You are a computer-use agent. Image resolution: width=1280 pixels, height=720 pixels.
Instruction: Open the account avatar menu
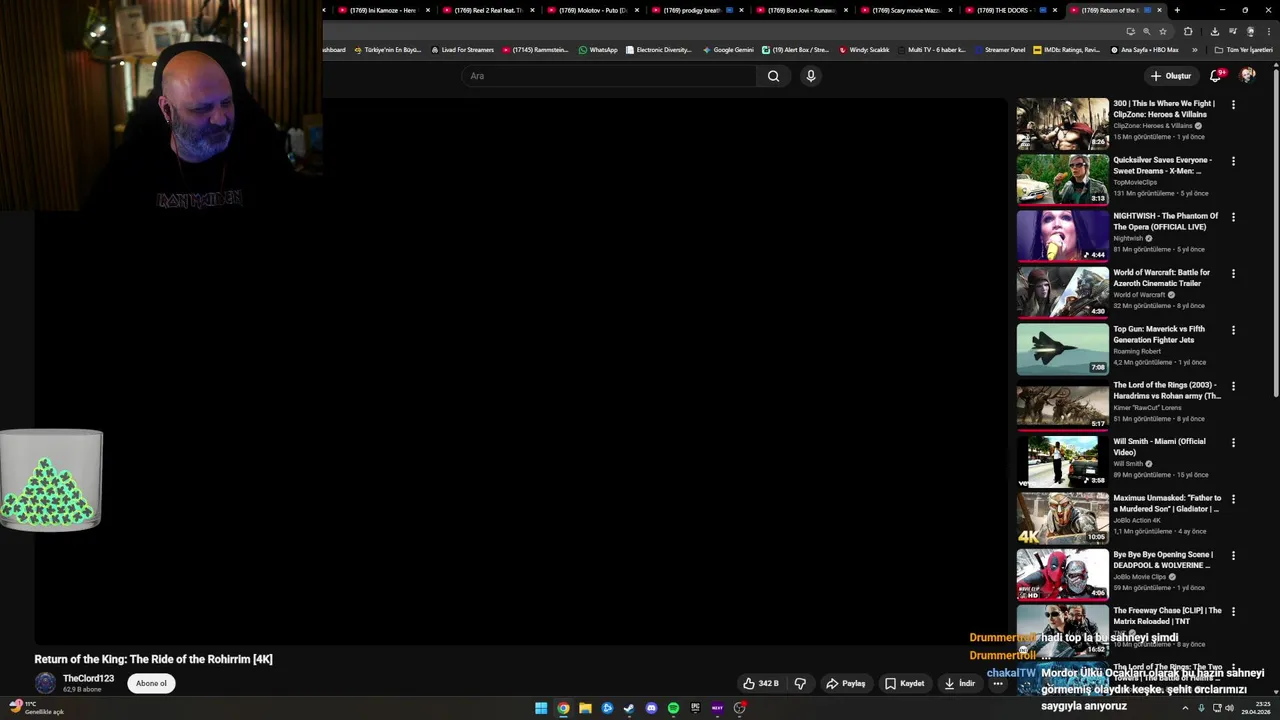click(1248, 76)
